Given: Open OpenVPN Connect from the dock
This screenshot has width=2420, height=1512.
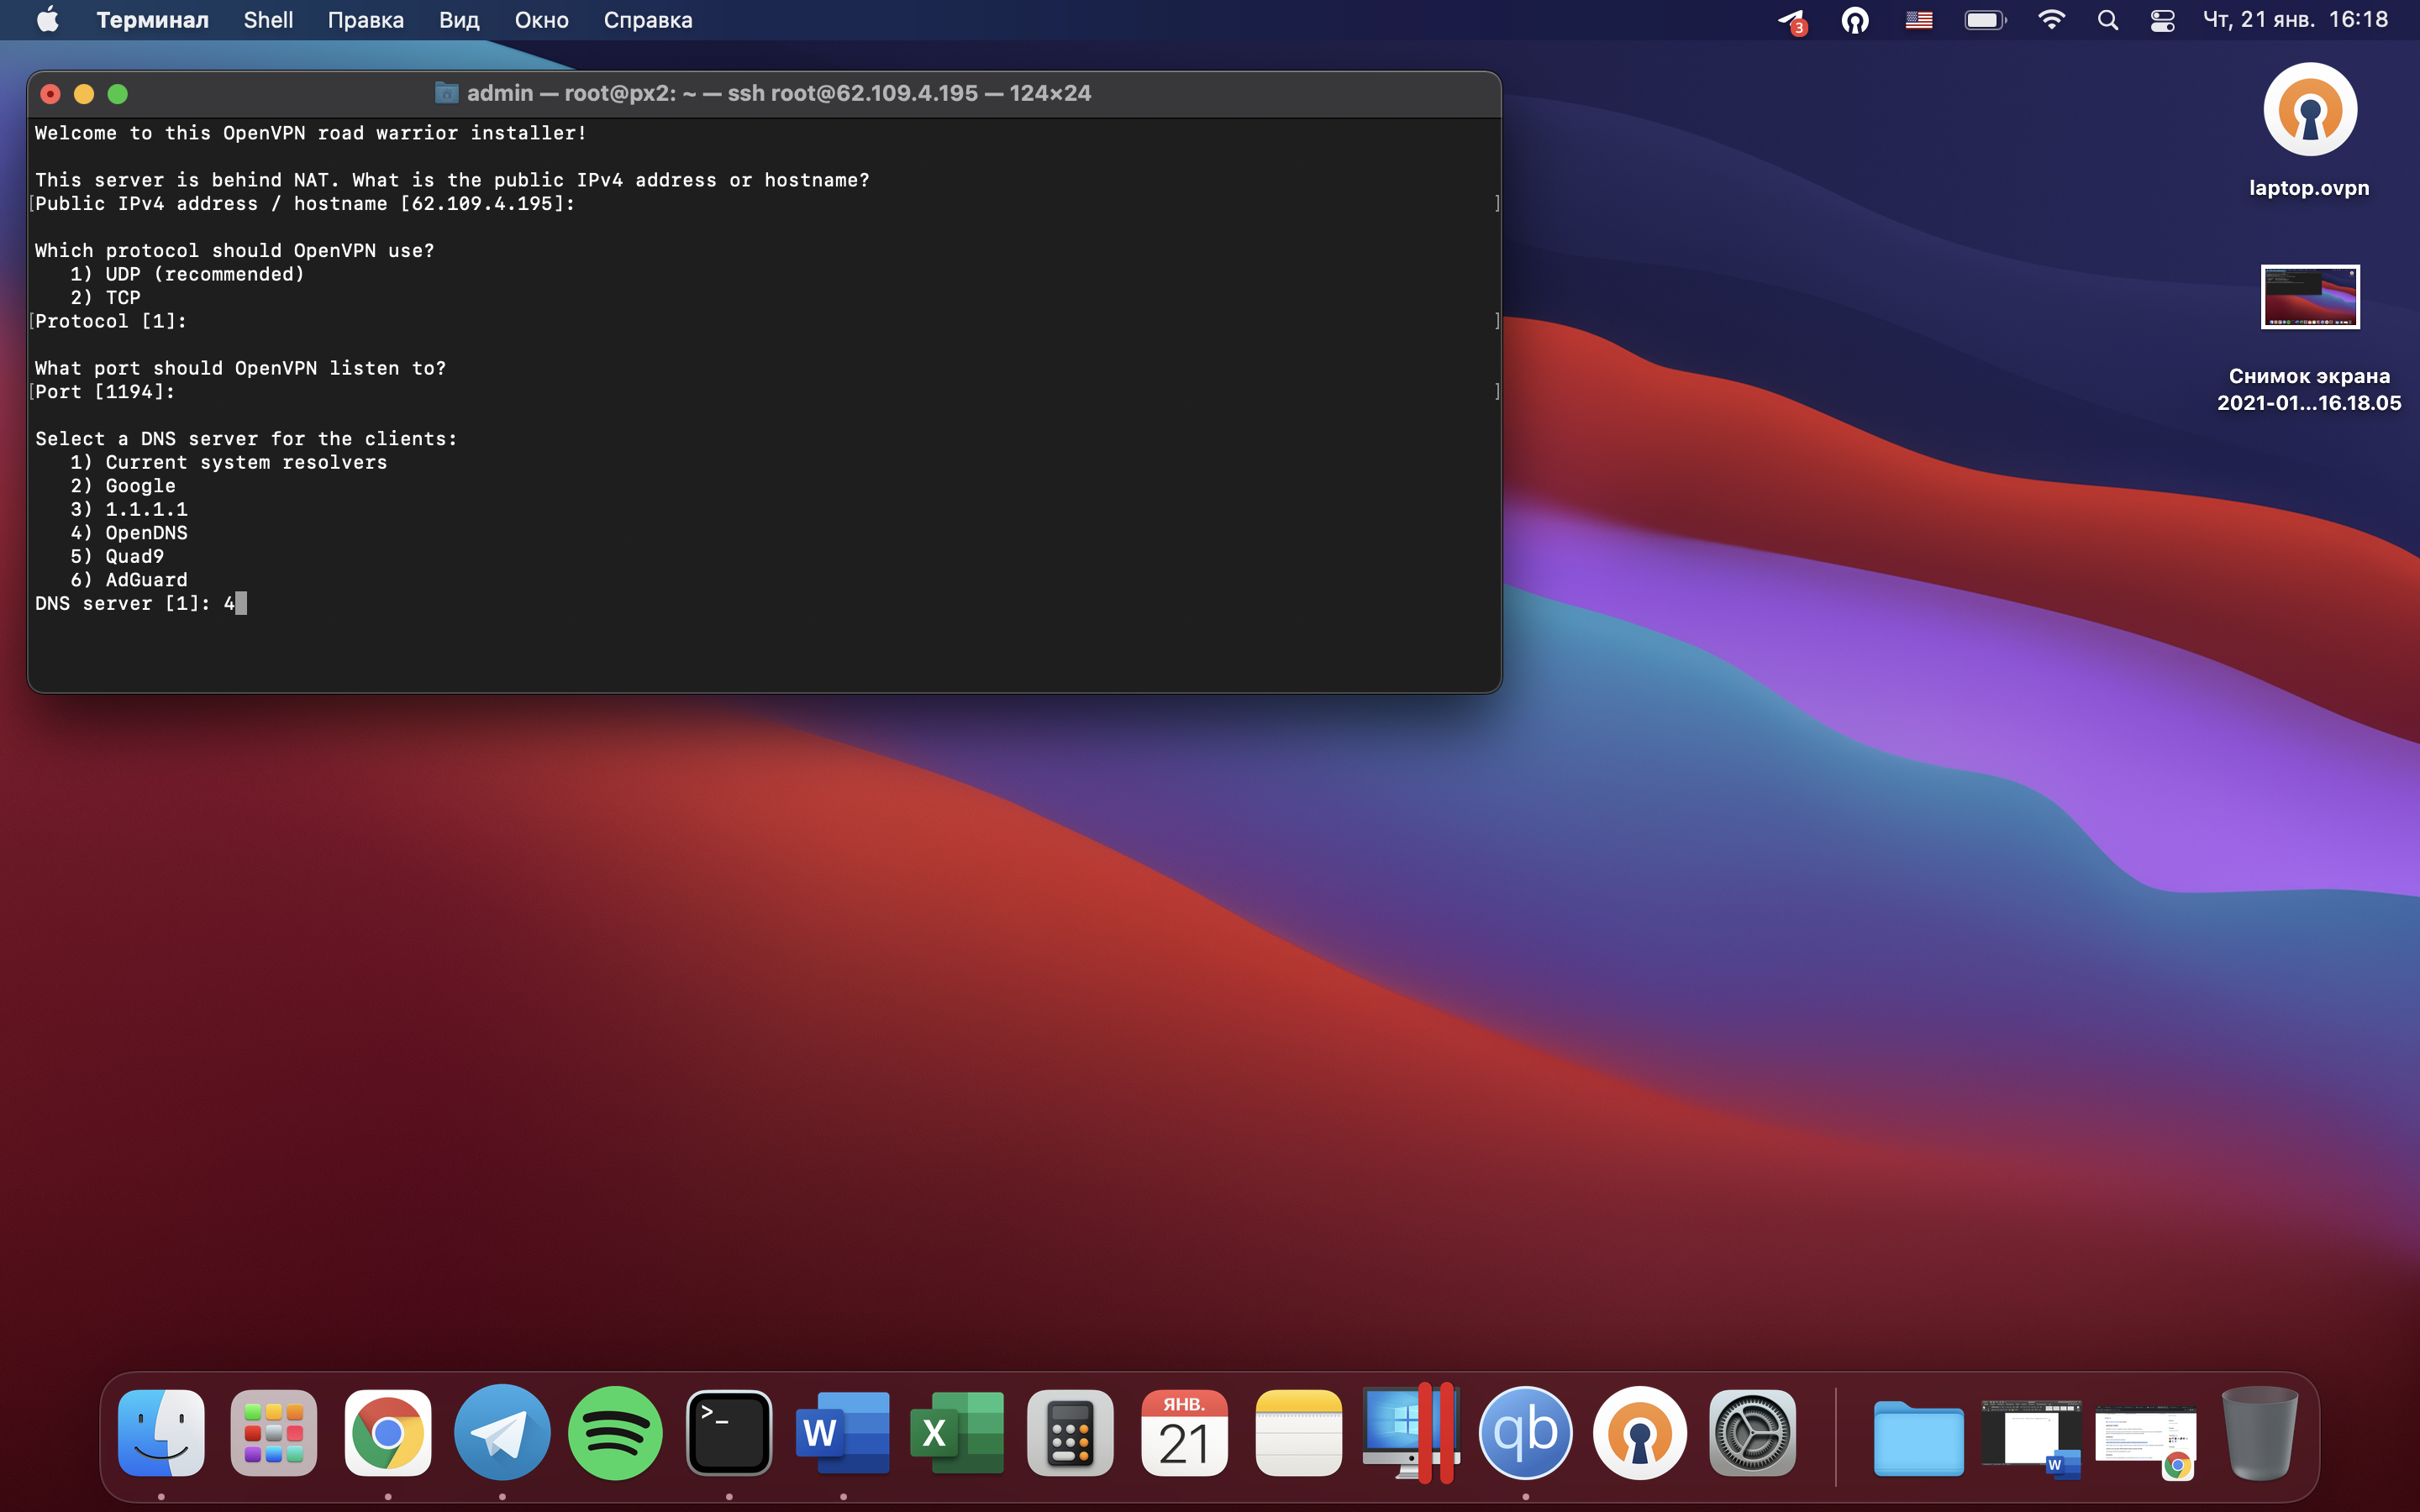Looking at the screenshot, I should click(x=1639, y=1433).
